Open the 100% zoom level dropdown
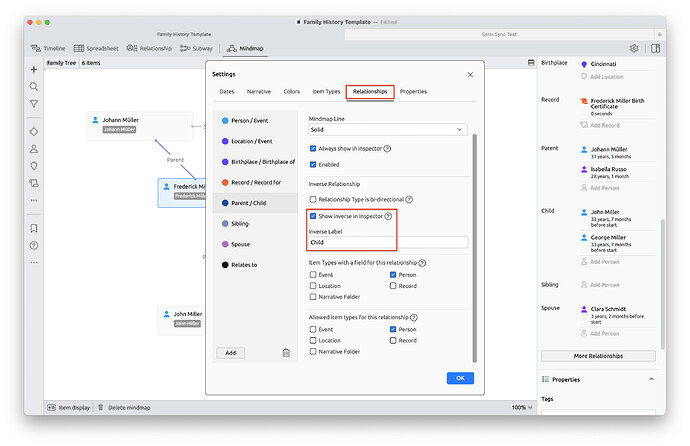The width and height of the screenshot is (690, 446). point(520,407)
